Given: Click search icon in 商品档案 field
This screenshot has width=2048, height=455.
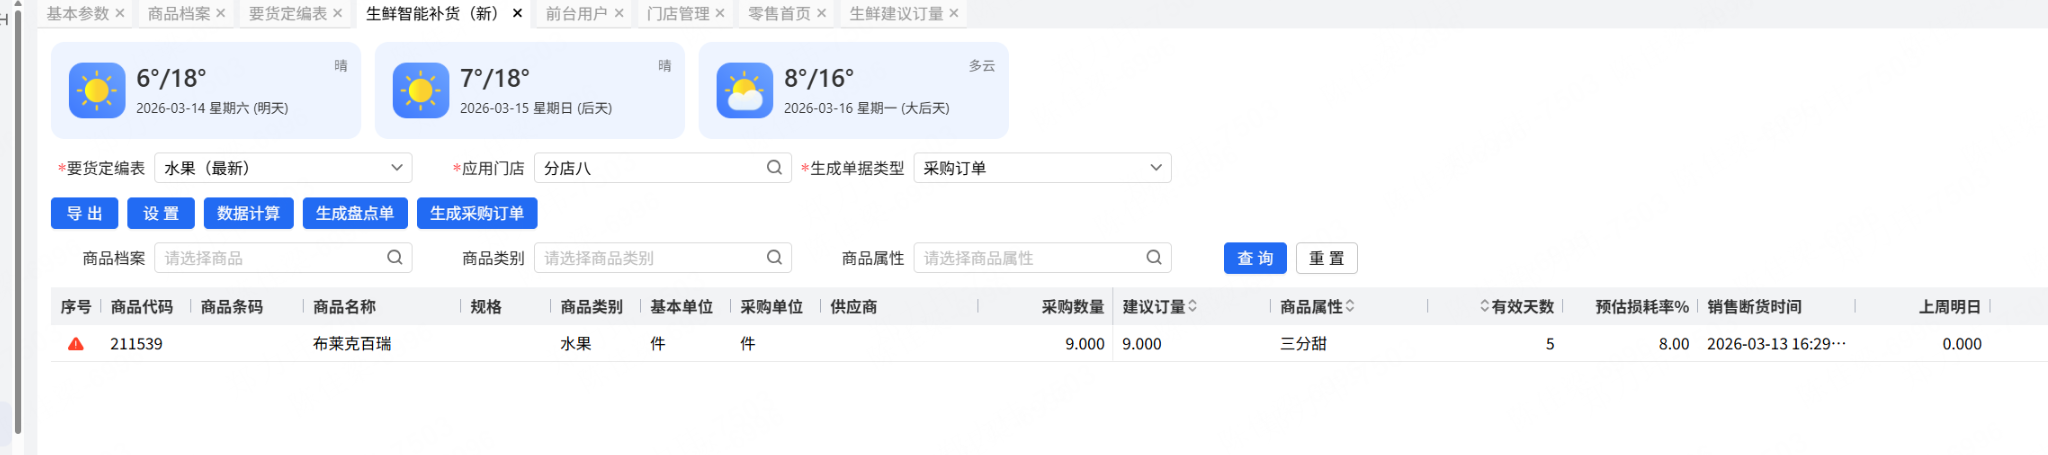Looking at the screenshot, I should [x=395, y=258].
